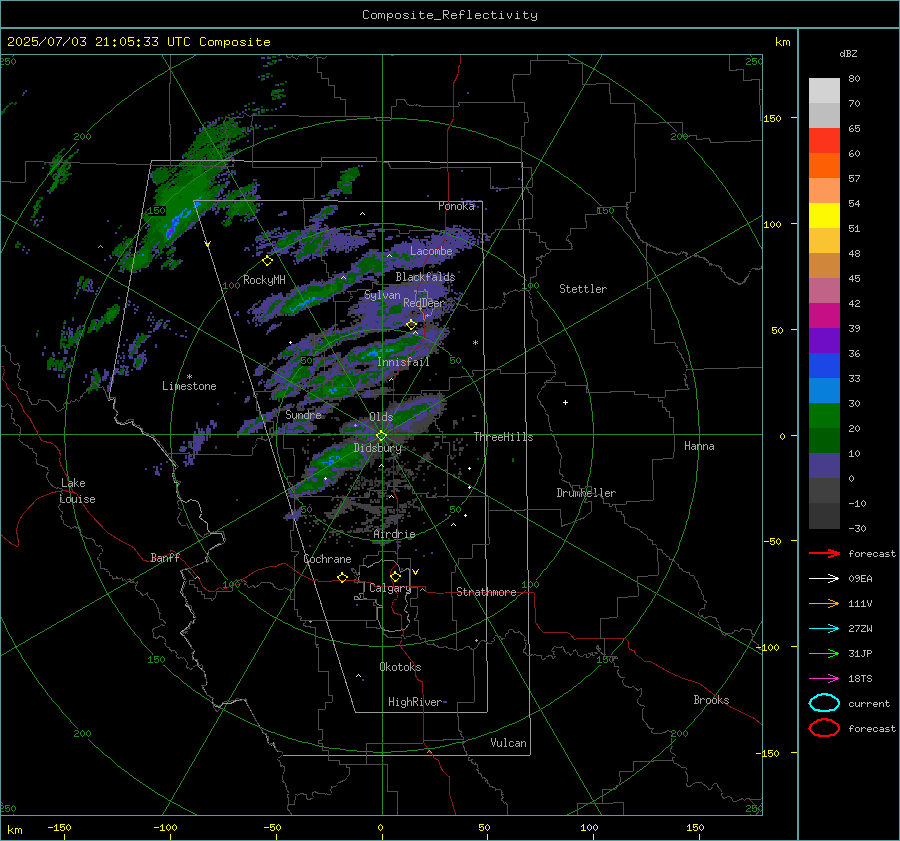The image size is (900, 841).
Task: Click the Stettler city label
Action: (583, 289)
